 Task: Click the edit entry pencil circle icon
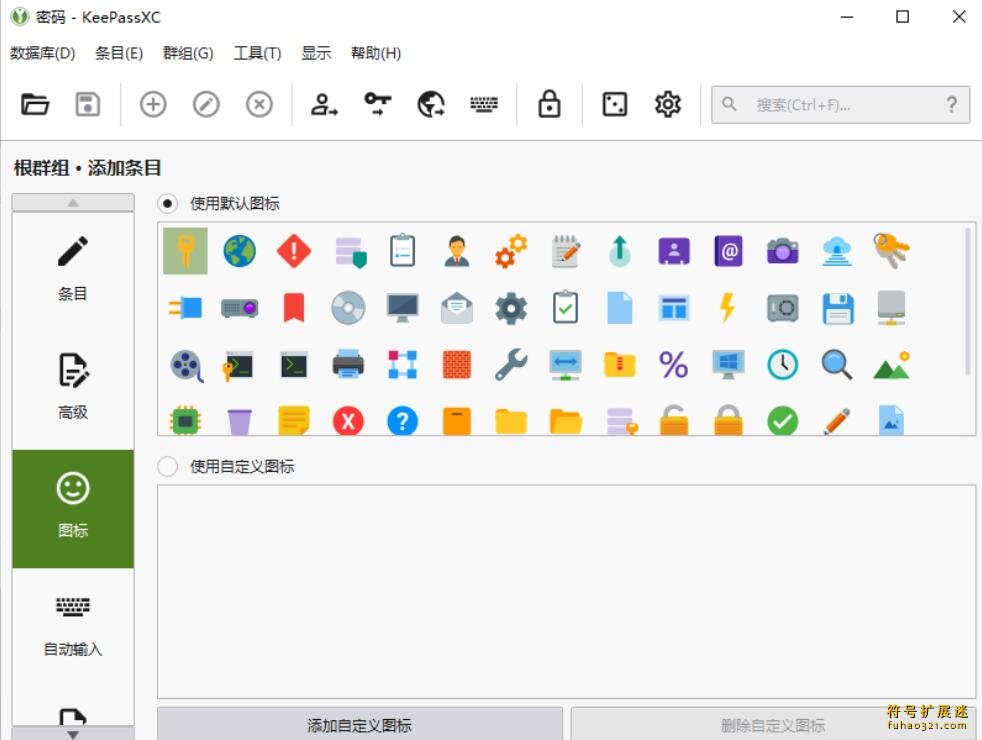coord(206,105)
